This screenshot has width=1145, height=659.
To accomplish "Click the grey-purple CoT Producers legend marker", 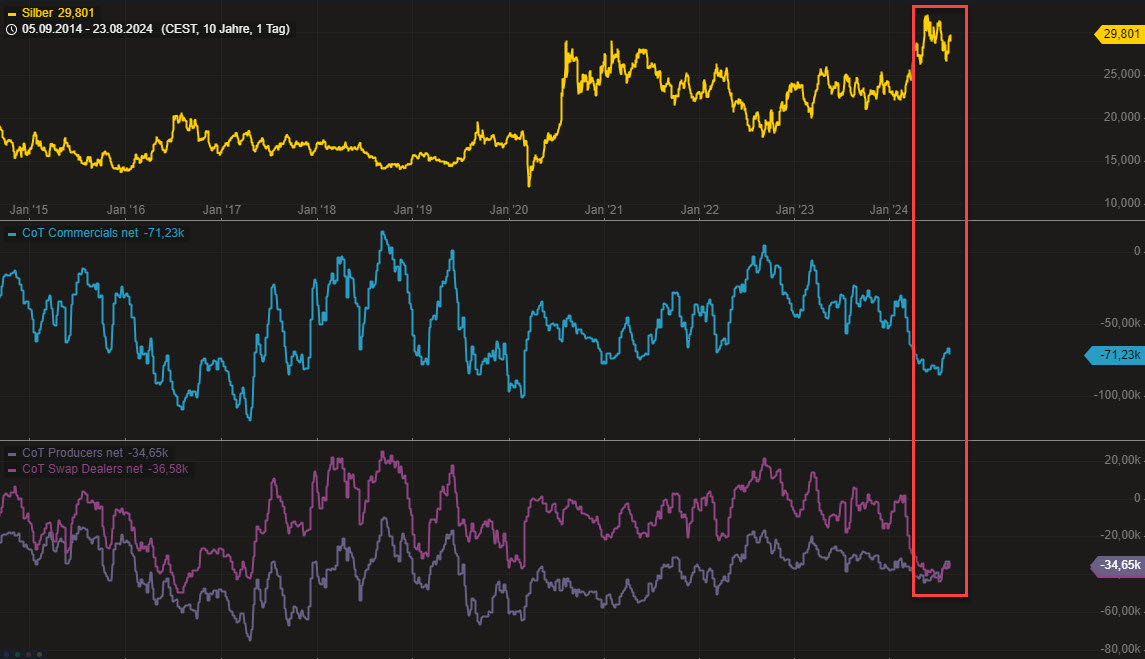I will [x=11, y=453].
